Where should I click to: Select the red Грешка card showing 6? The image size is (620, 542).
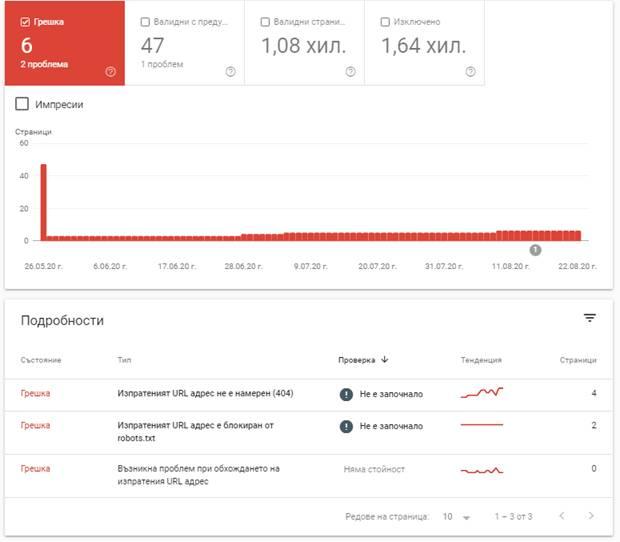[x=65, y=43]
